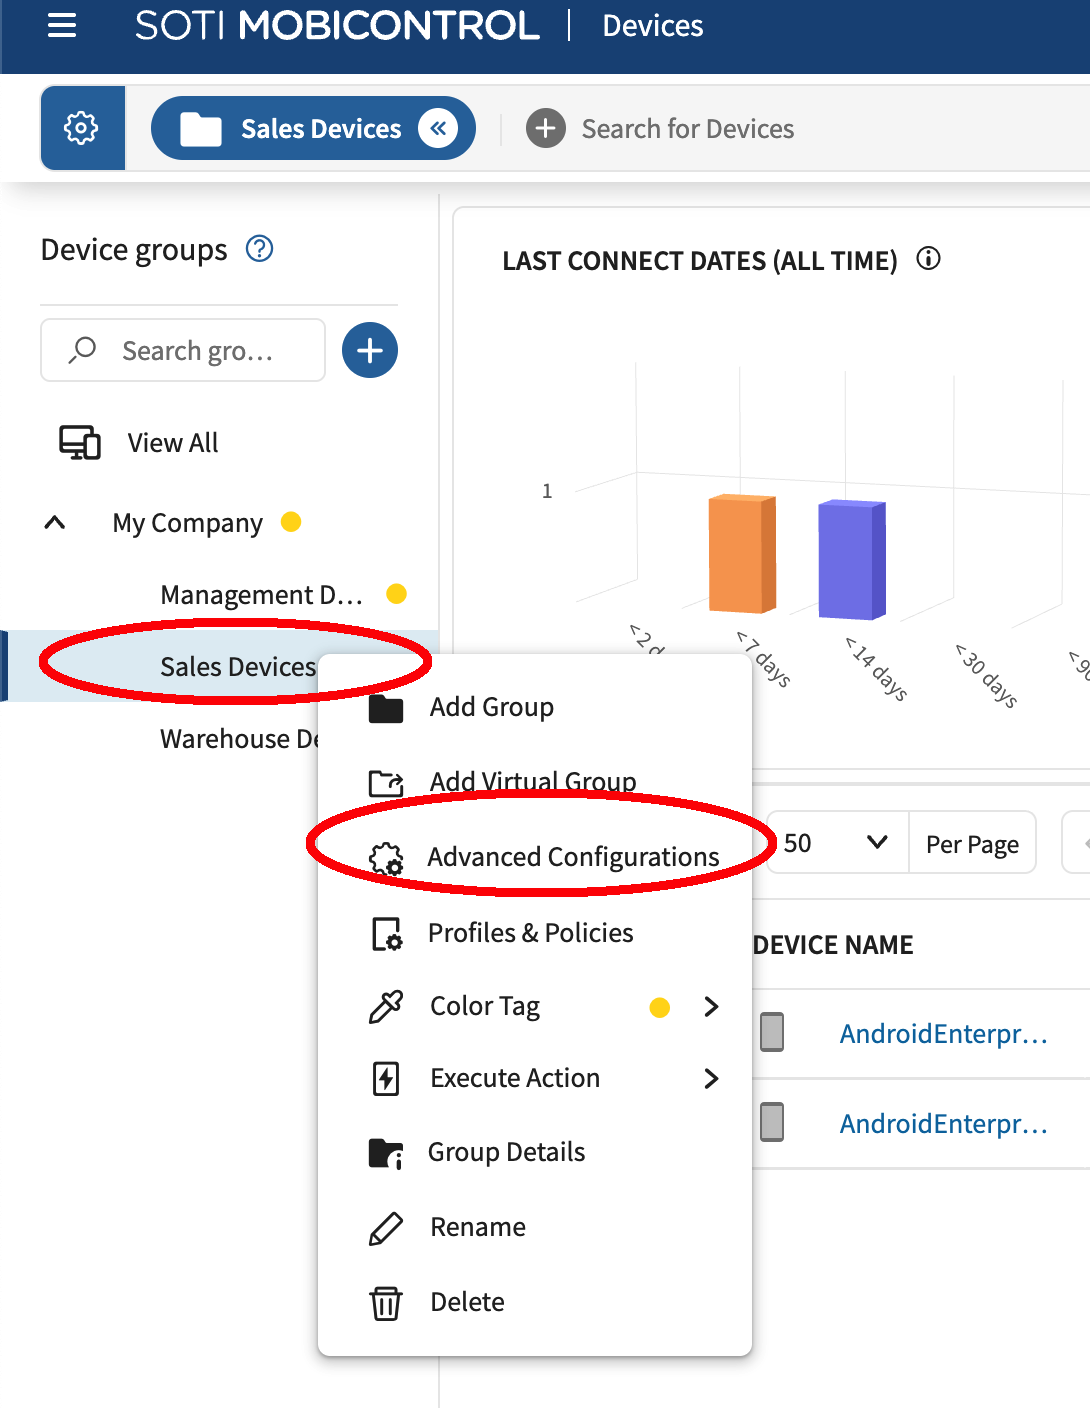Select the Sales Devices group row
This screenshot has width=1090, height=1408.
click(220, 666)
